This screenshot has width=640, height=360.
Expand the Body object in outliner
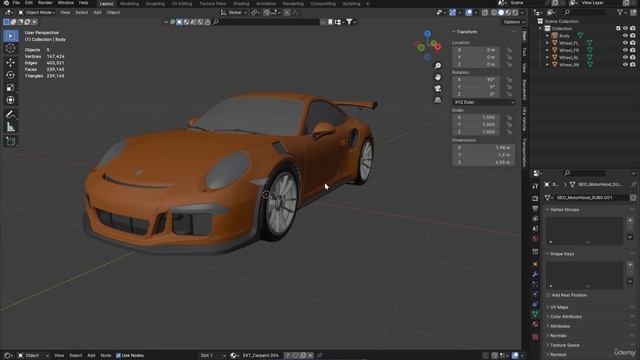pos(548,36)
